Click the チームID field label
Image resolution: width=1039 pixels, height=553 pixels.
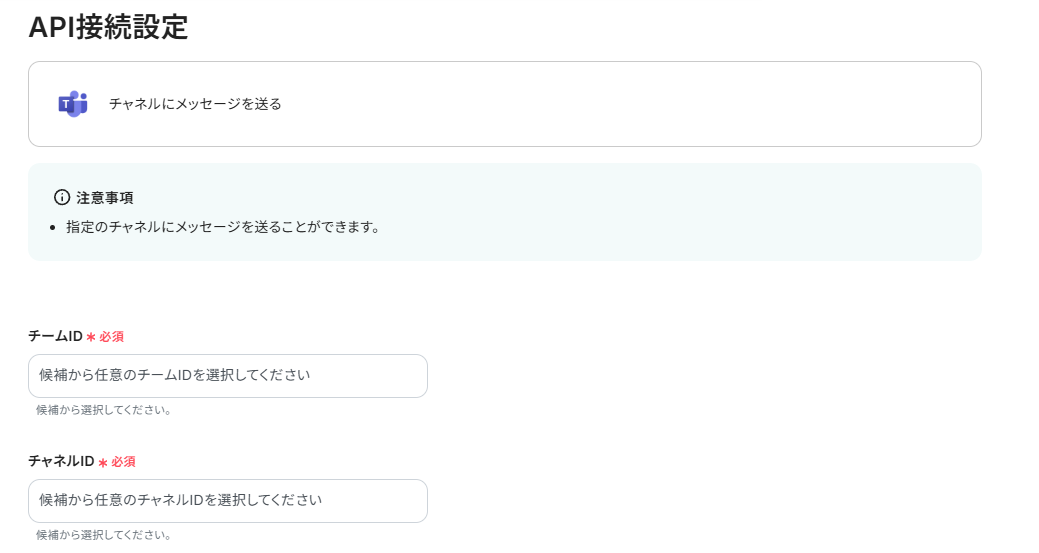(x=55, y=336)
